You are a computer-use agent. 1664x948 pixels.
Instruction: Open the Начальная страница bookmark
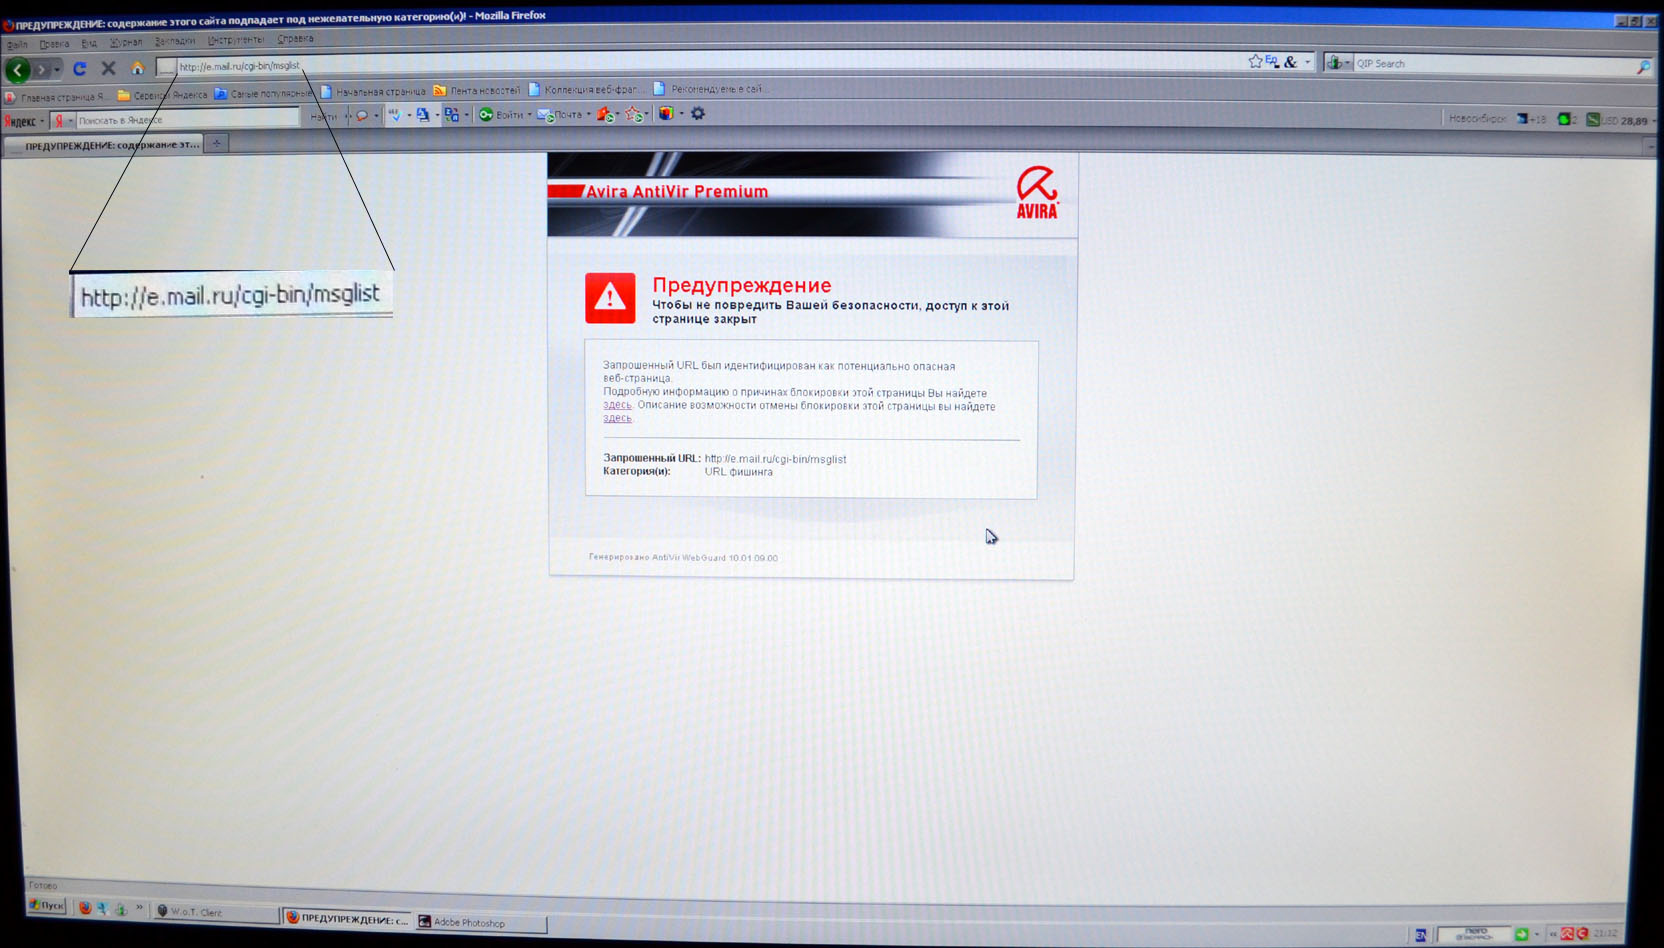pyautogui.click(x=373, y=91)
